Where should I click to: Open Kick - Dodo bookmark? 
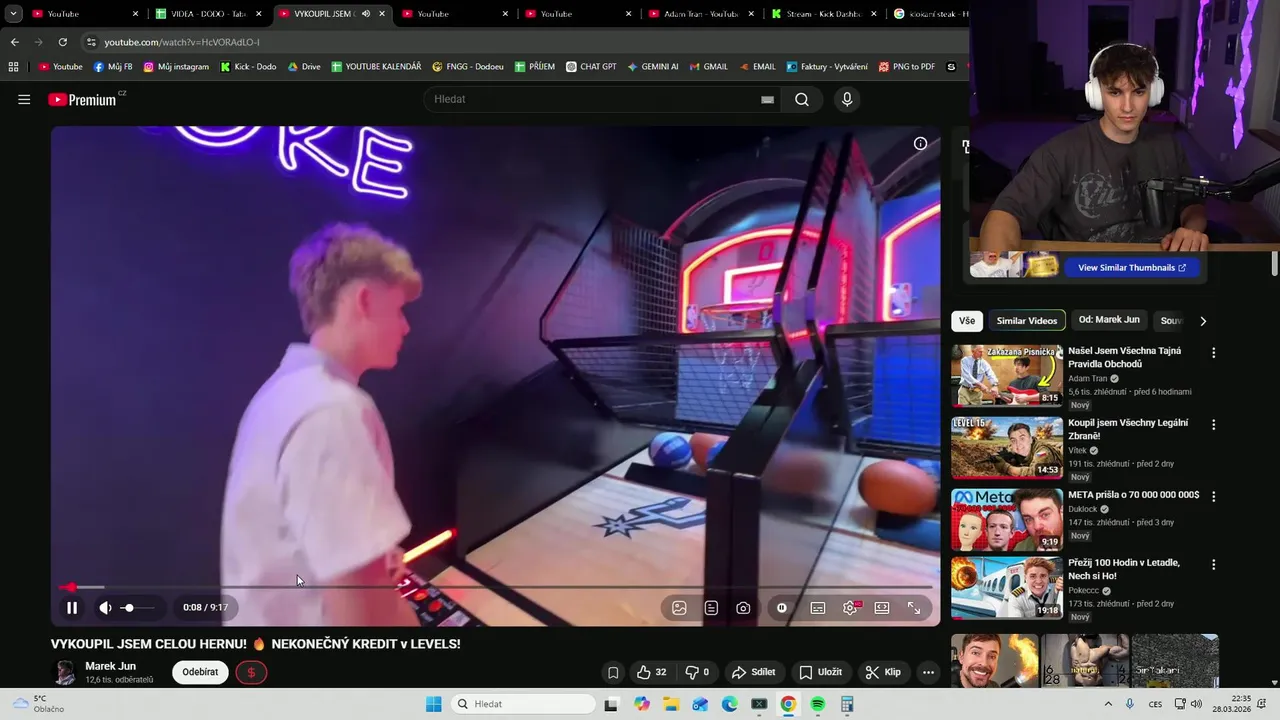[x=248, y=67]
